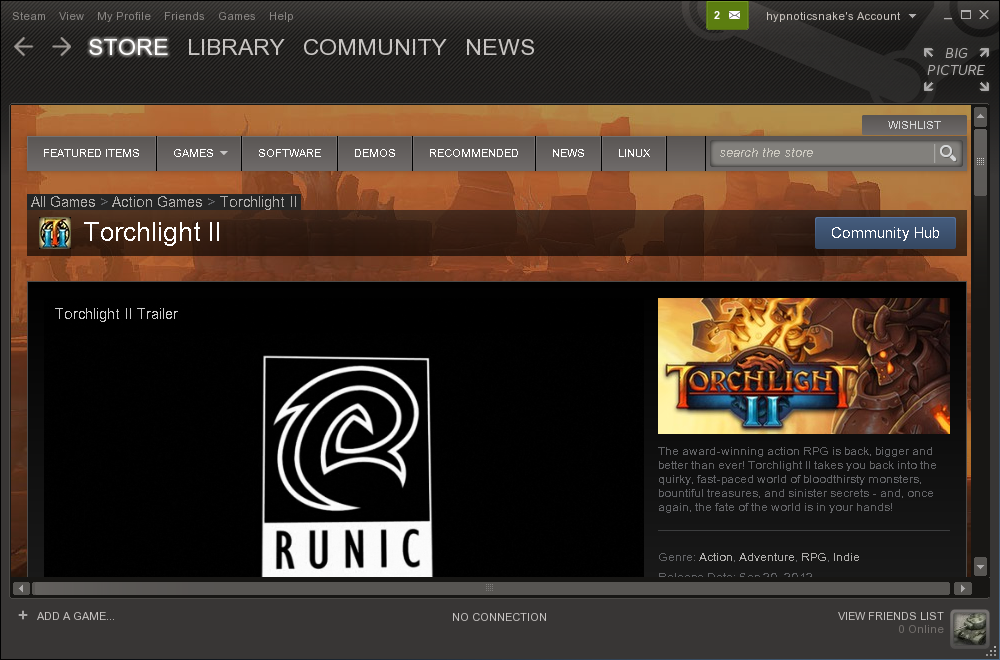Click the plus icon beside Add a Game
Screen dimensions: 1000x660
[23, 615]
